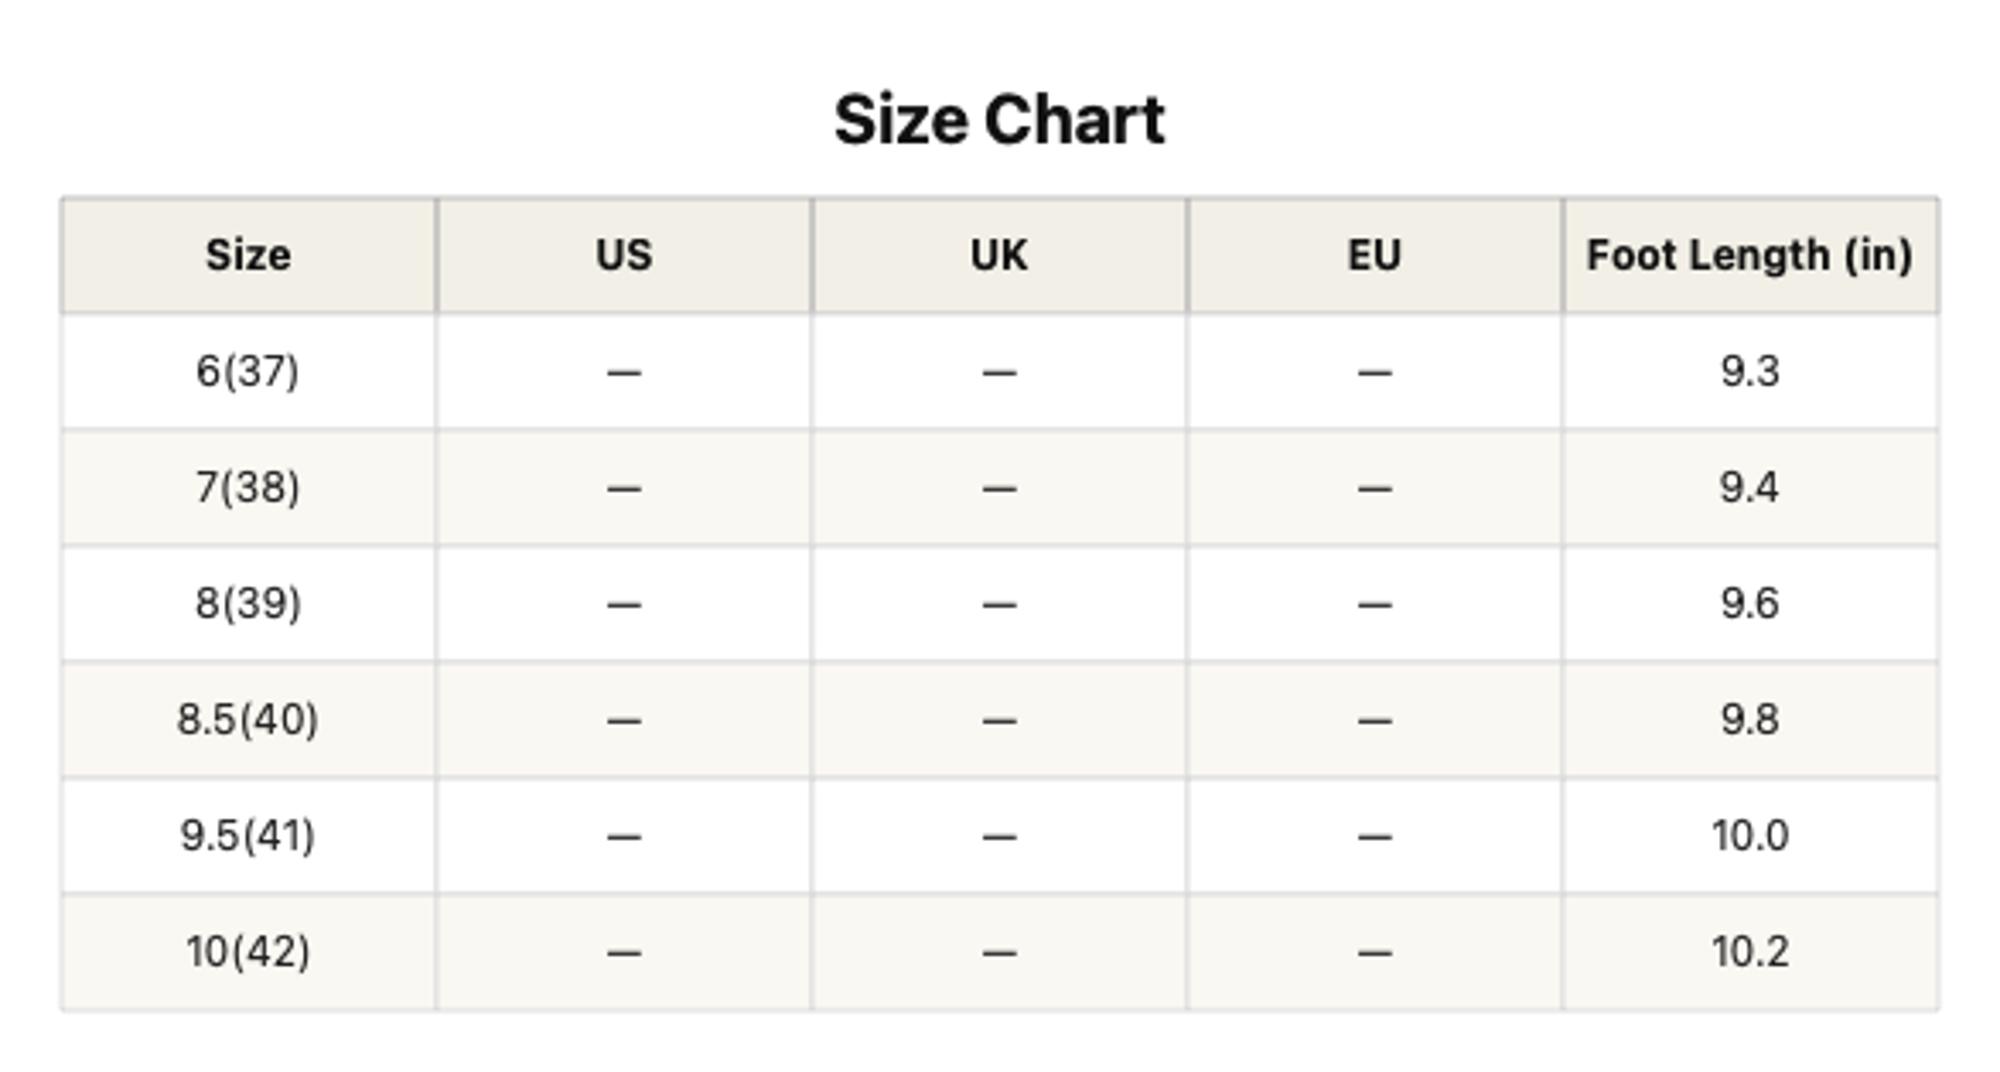Select the 9.4 foot length value
The height and width of the screenshot is (1072, 2000).
coord(1750,488)
